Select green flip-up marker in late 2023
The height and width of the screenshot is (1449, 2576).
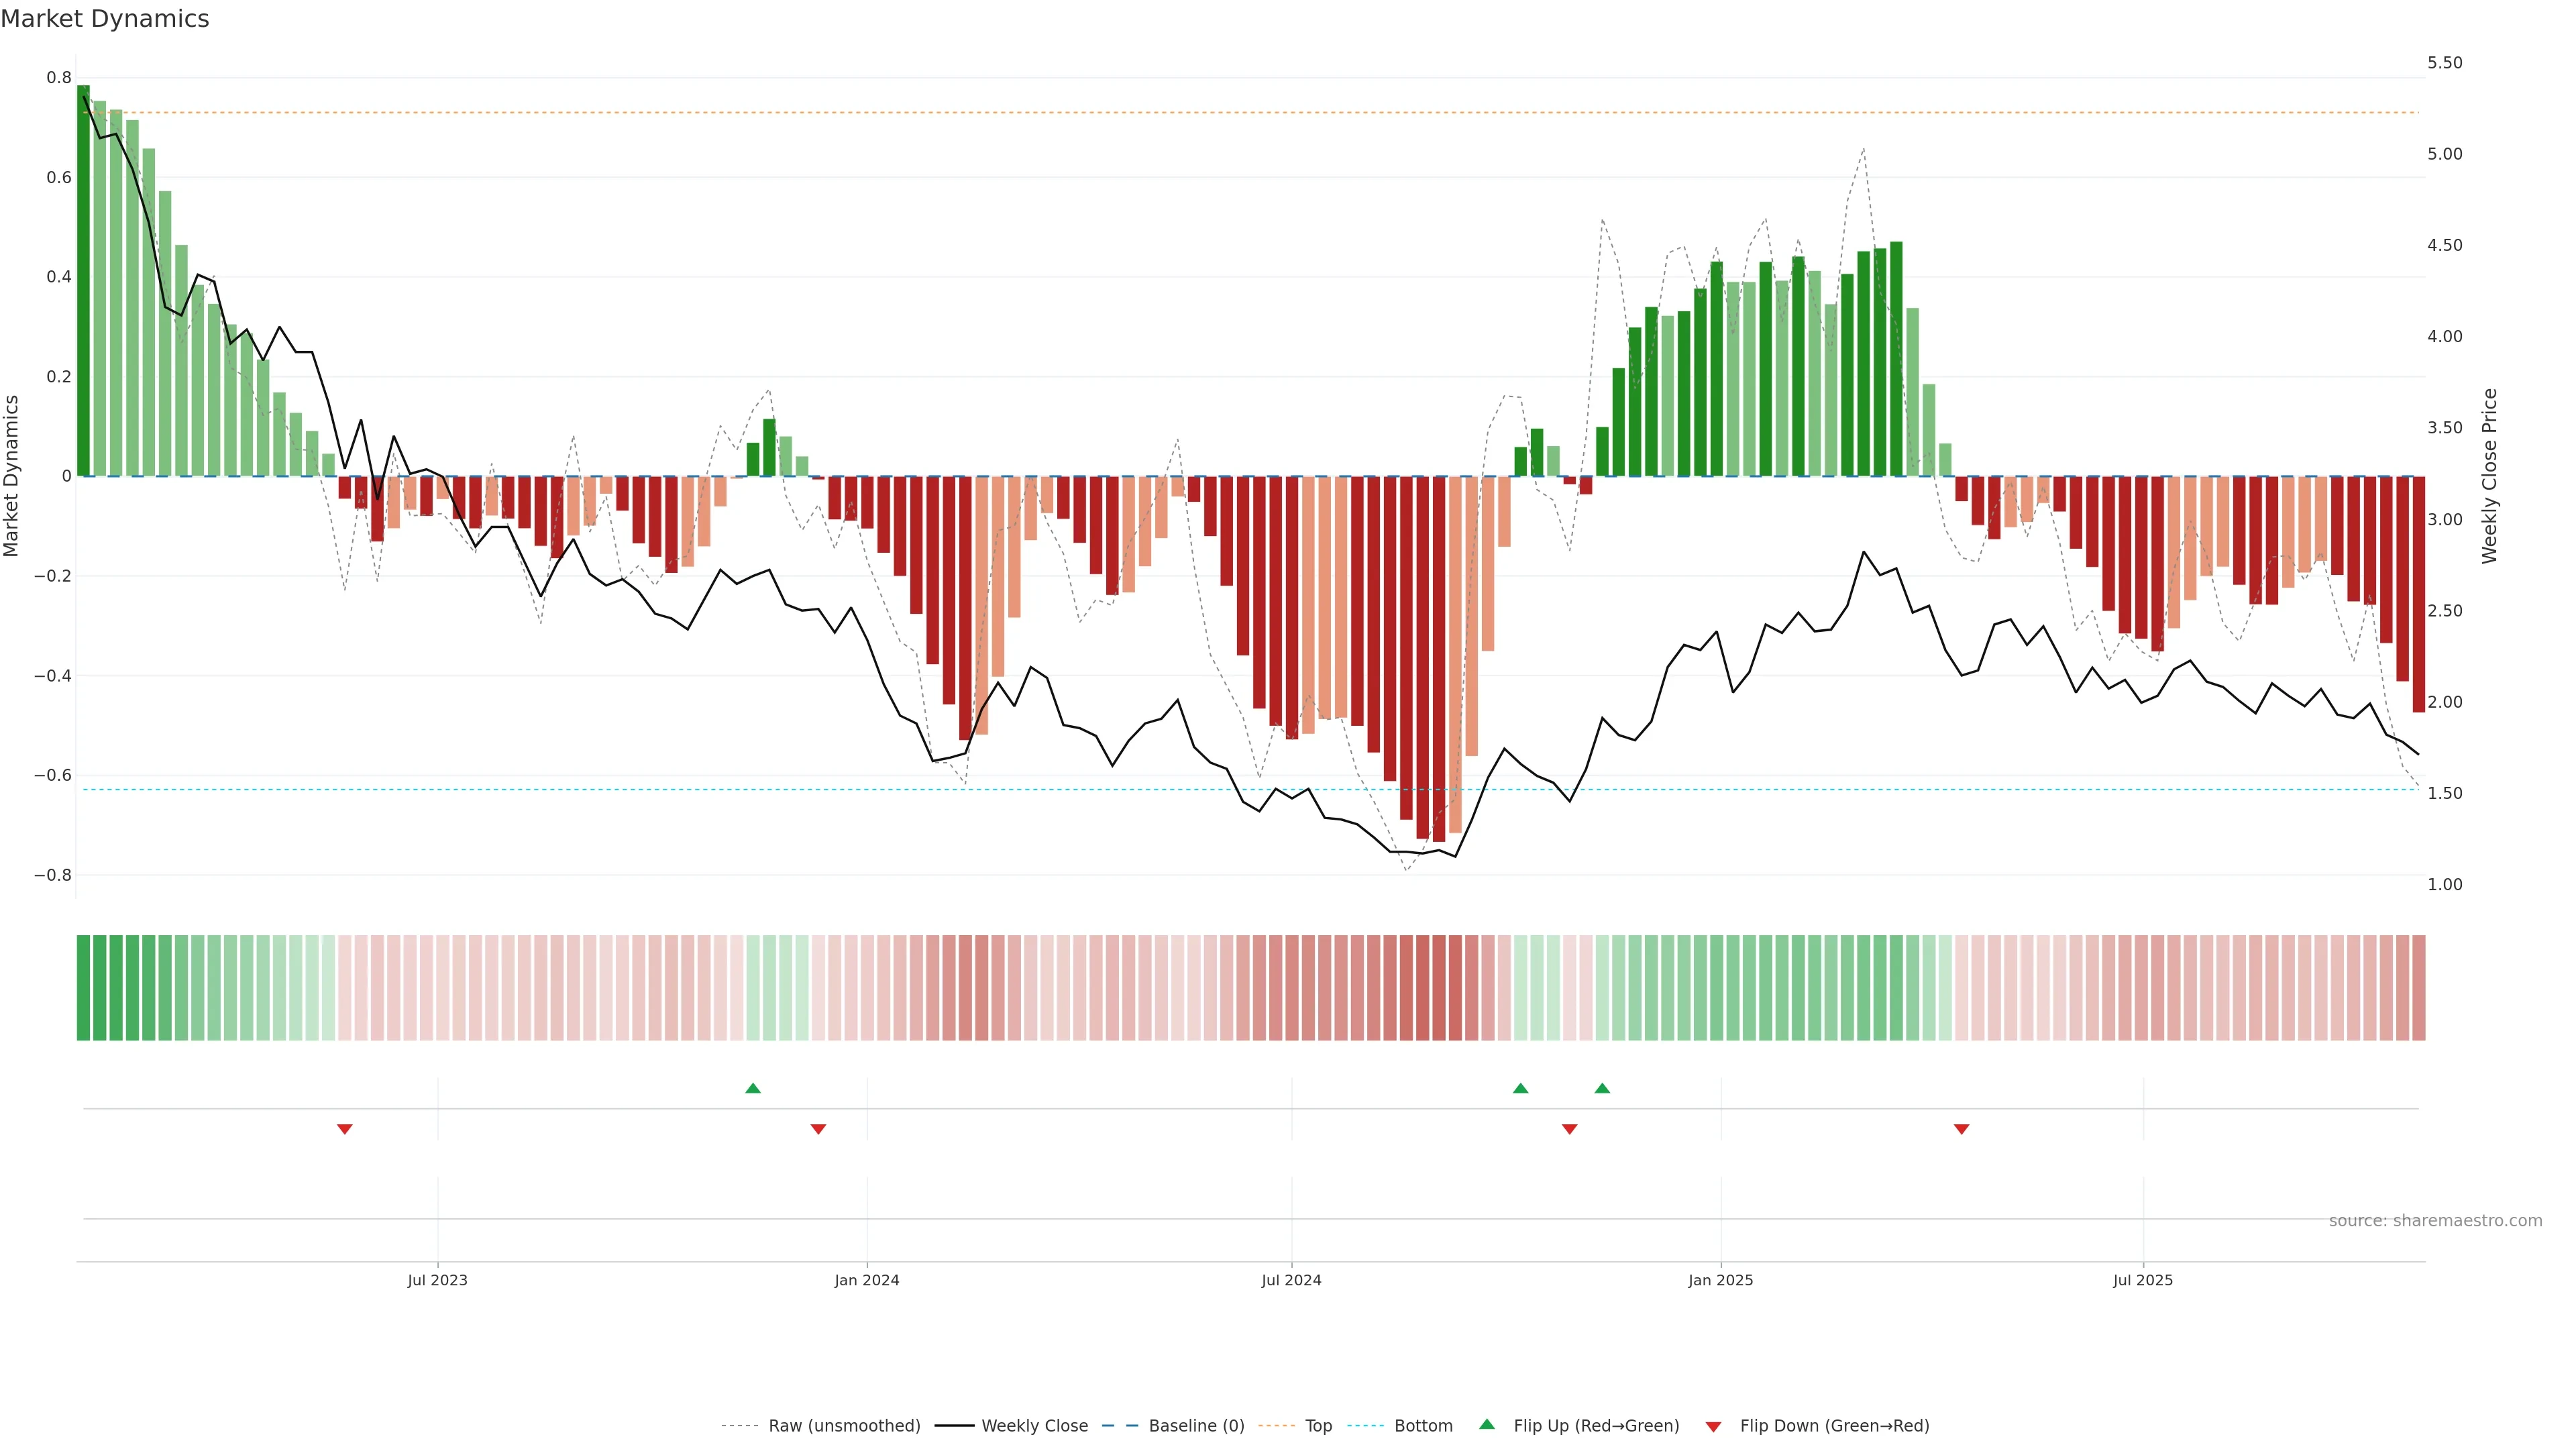[x=753, y=1088]
